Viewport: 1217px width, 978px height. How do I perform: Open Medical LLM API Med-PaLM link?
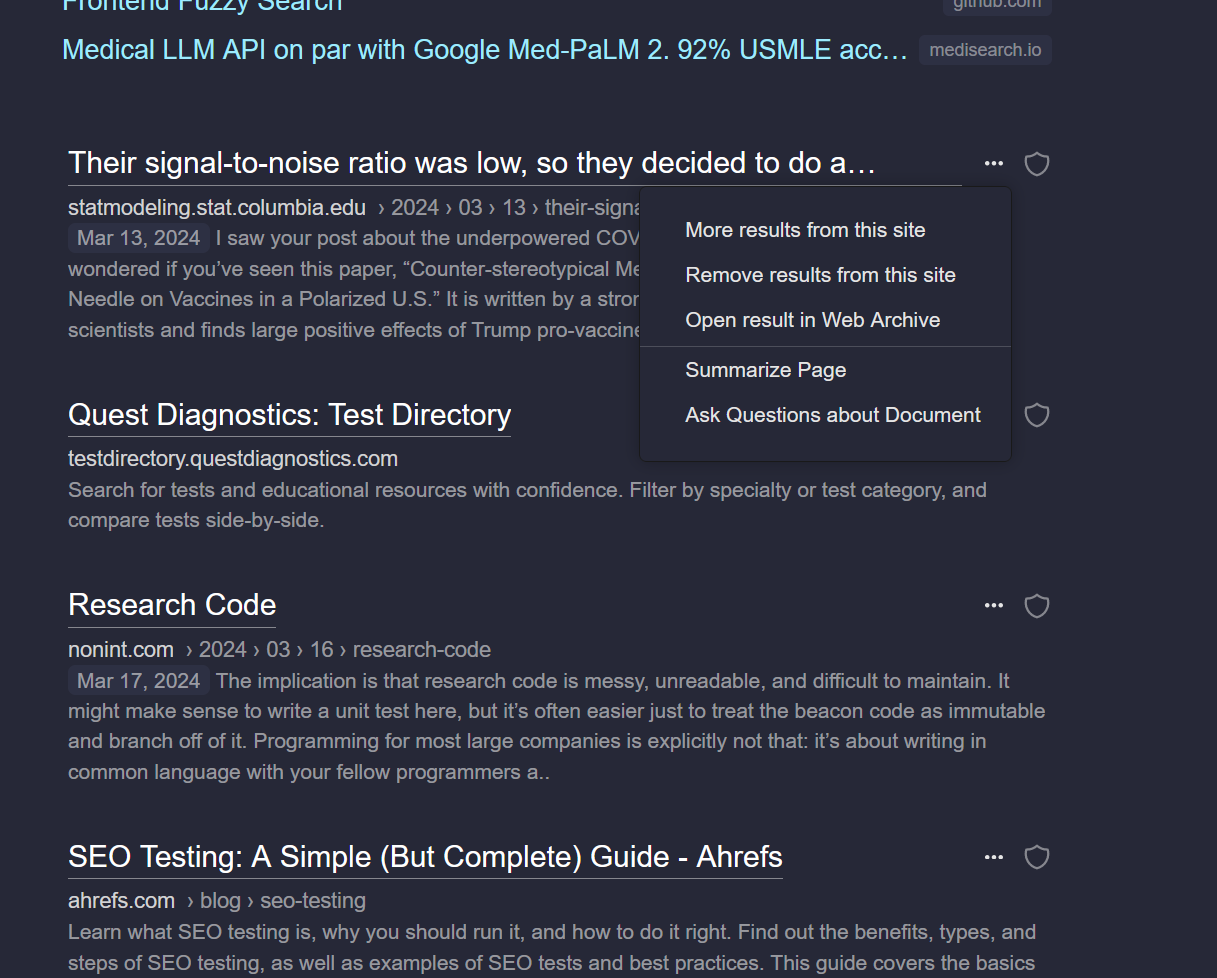tap(485, 50)
